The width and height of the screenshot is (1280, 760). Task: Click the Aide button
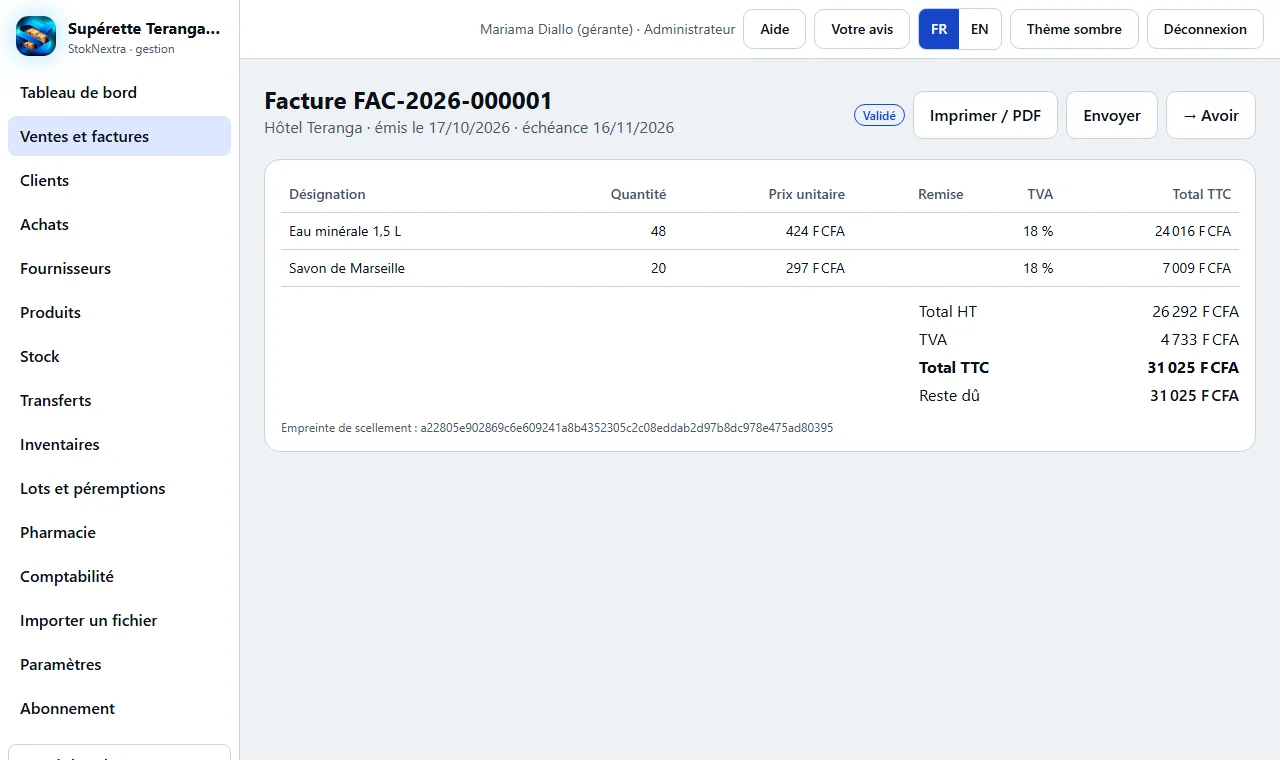tap(775, 29)
